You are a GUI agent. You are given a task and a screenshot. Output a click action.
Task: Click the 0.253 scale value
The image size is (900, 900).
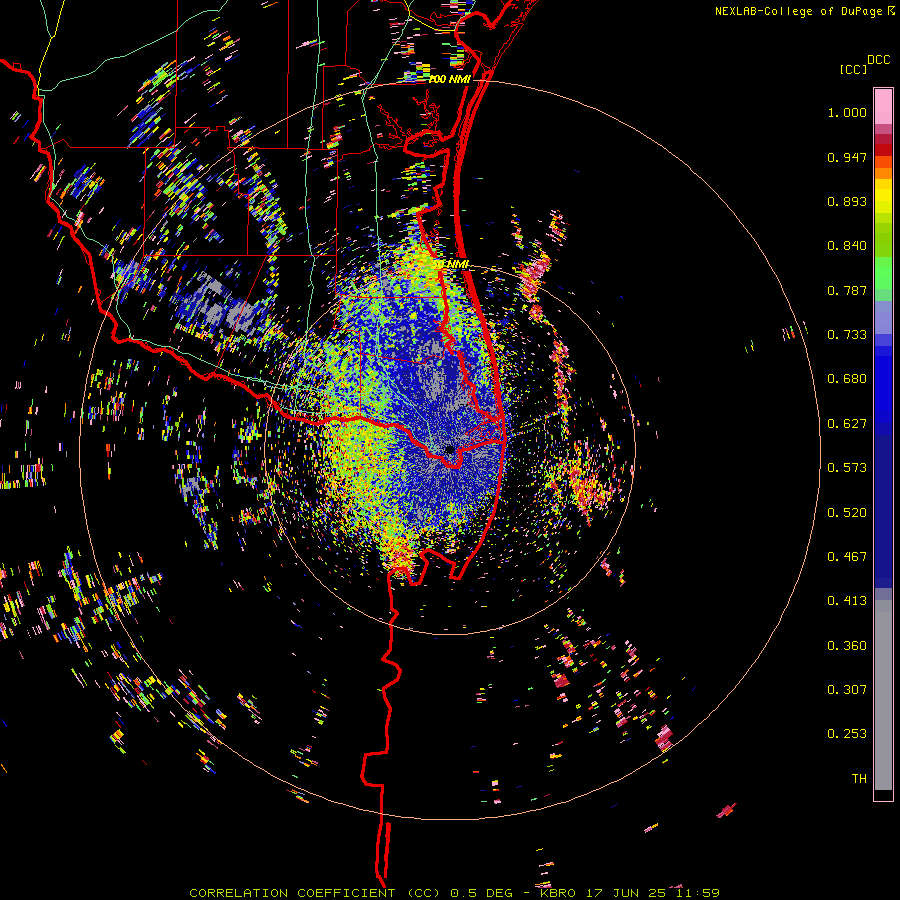[x=847, y=734]
